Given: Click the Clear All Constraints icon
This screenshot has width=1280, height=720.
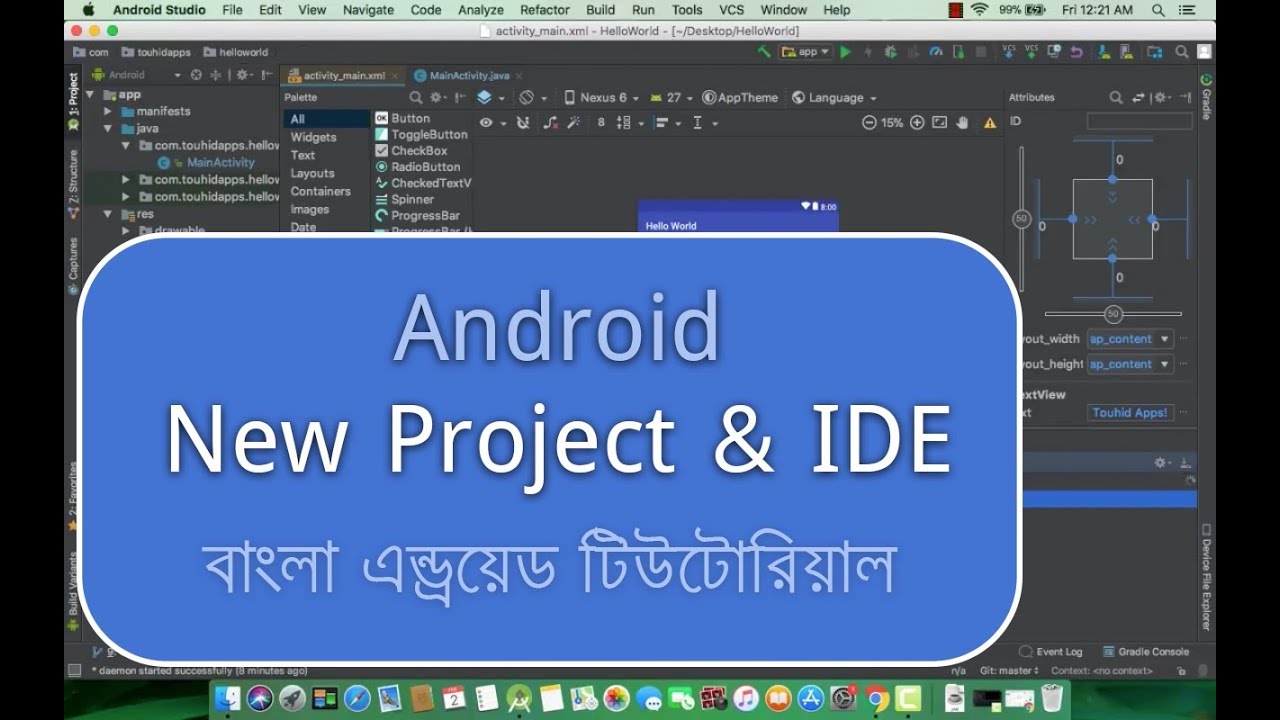Looking at the screenshot, I should (550, 123).
